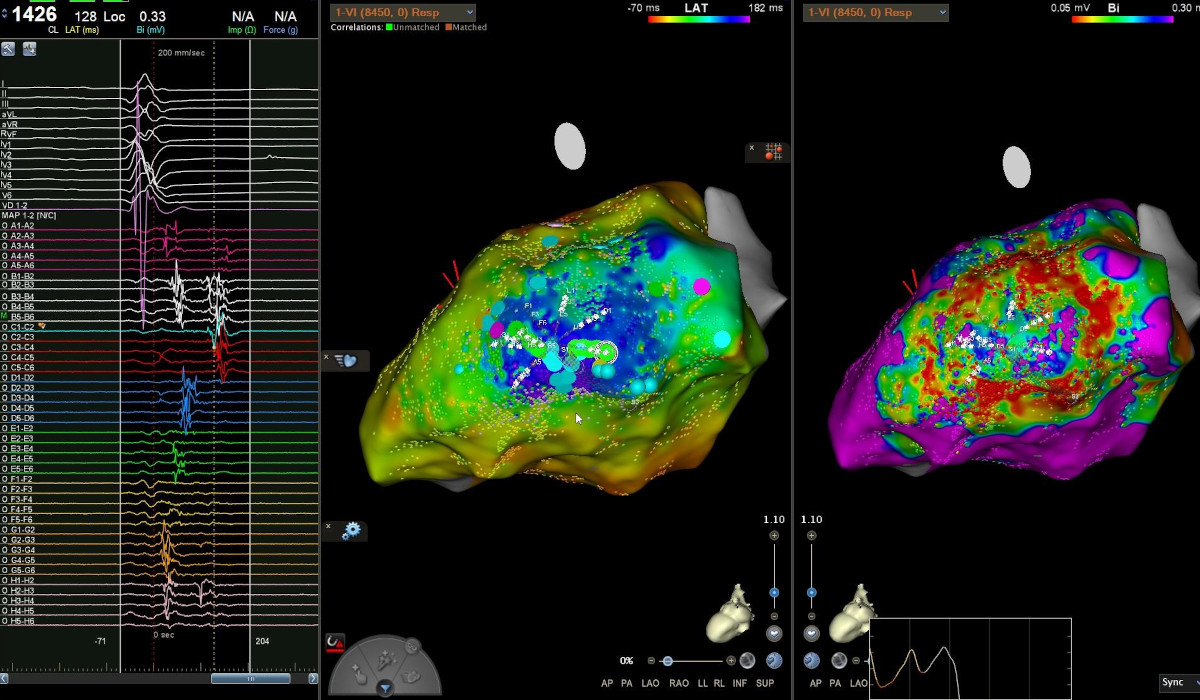
Task: Click the ECG signal display icon
Action: pos(29,48)
